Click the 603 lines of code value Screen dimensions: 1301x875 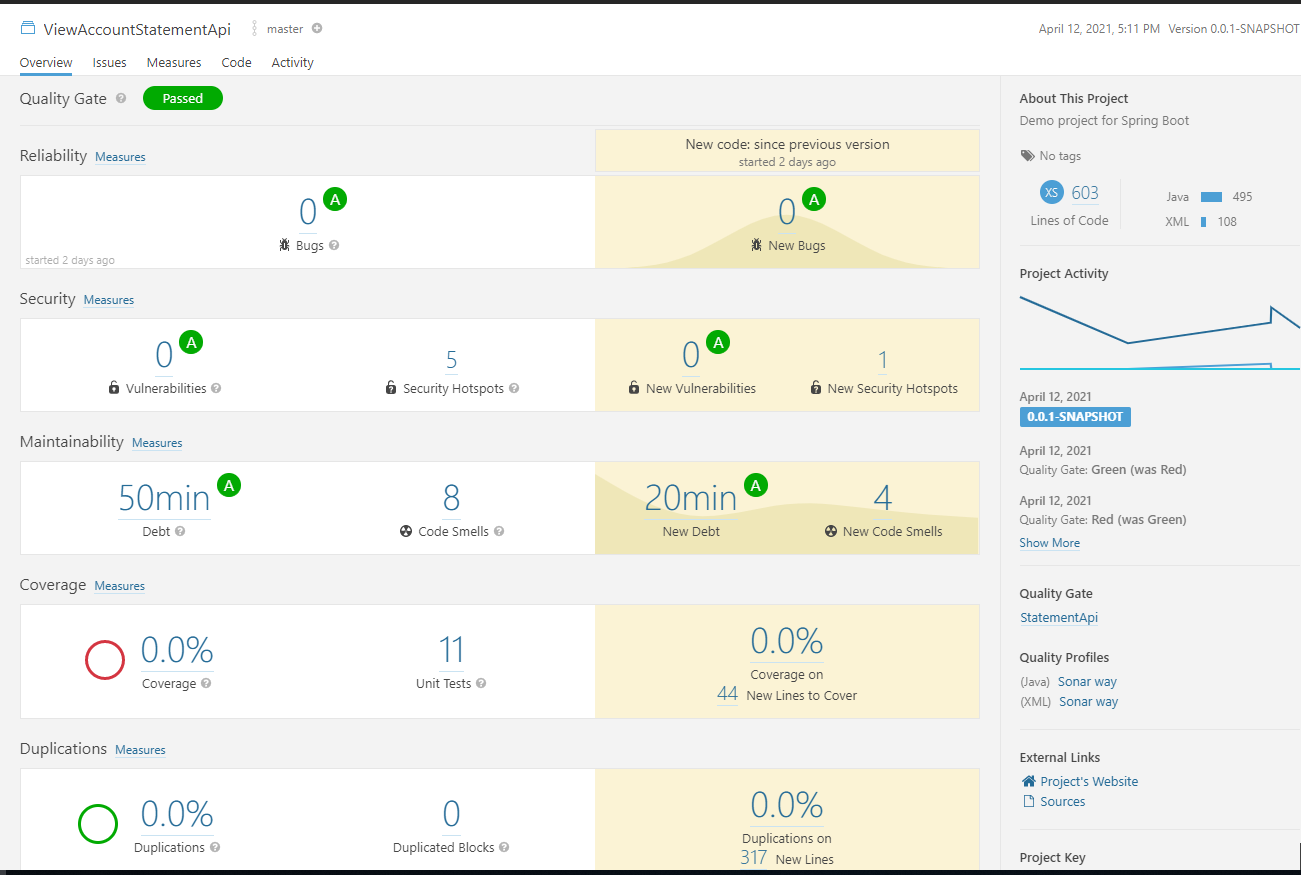point(1085,193)
